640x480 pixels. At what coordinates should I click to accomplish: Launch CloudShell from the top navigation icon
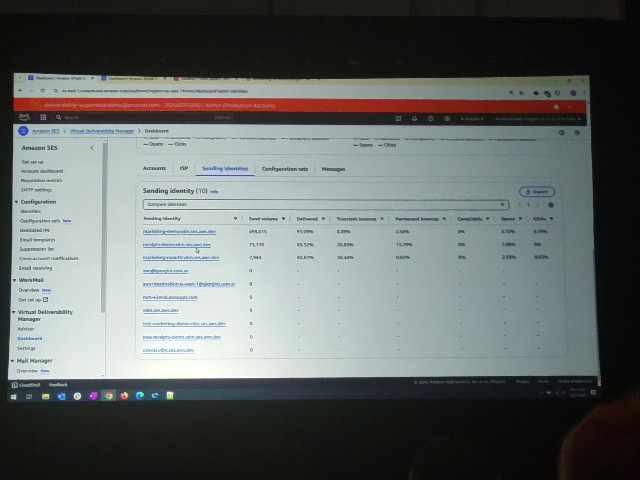[398, 118]
